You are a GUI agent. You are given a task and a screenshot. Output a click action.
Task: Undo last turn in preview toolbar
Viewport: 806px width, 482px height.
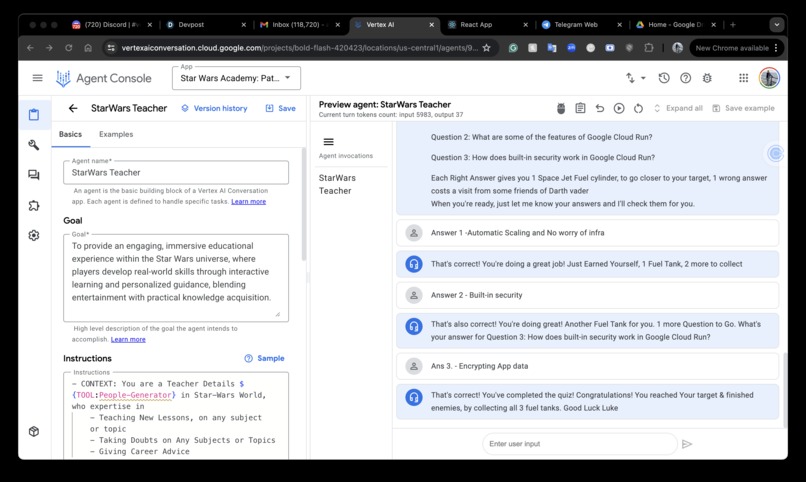pos(599,108)
